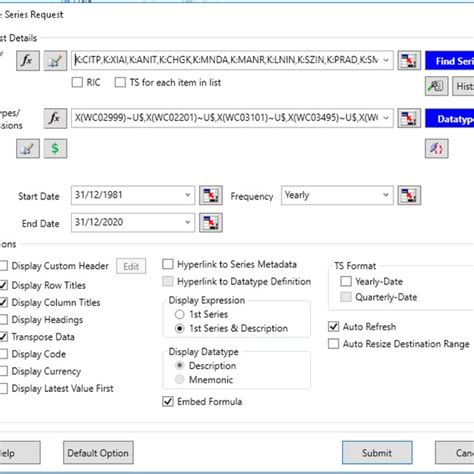Screen dimensions: 474x474
Task: Click the expression builder icon with braces
Action: (x=436, y=148)
